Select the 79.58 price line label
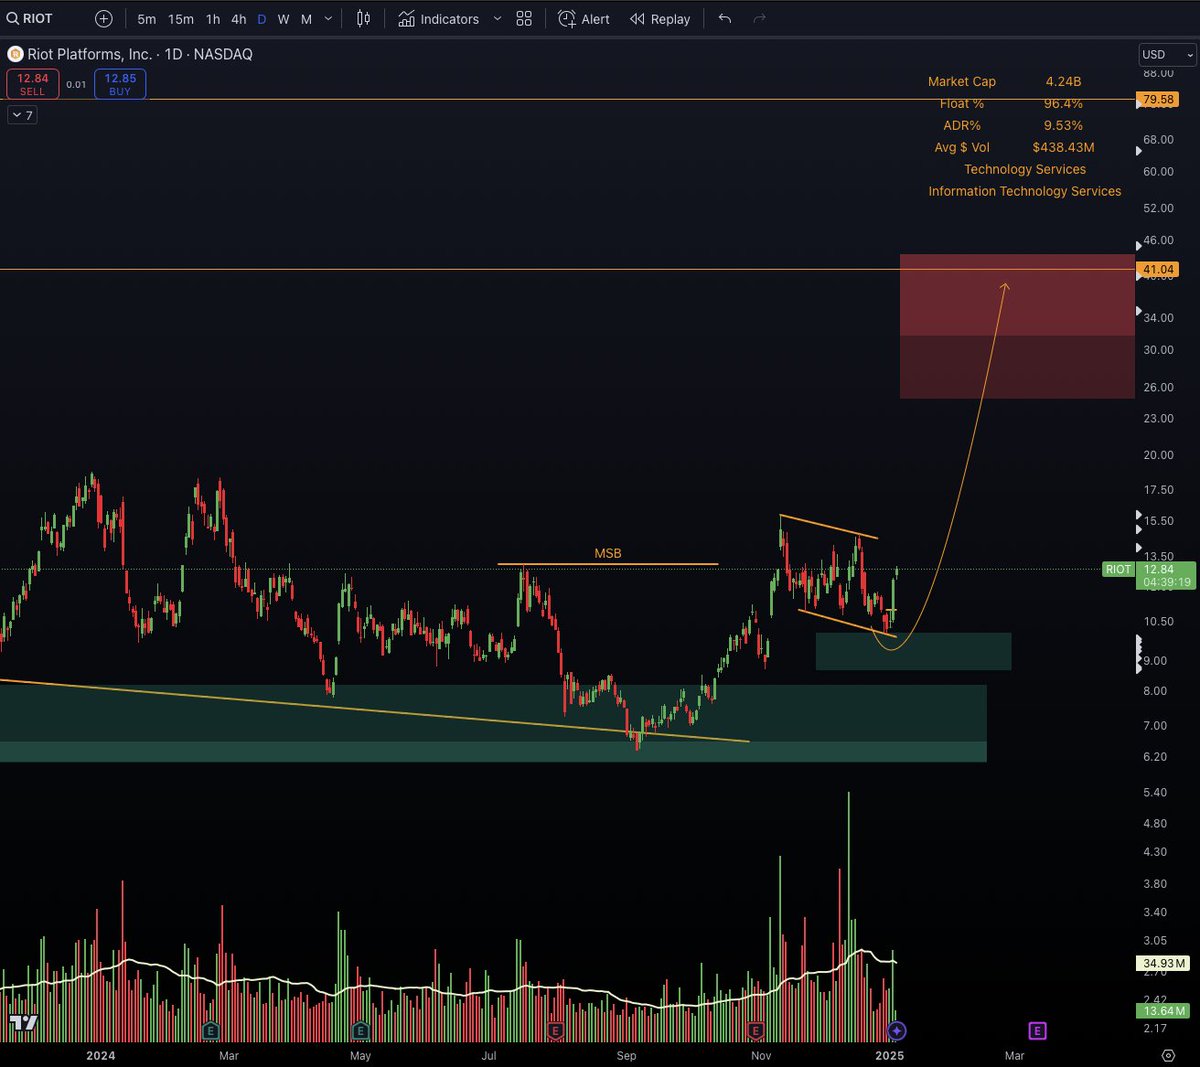This screenshot has height=1067, width=1200. [x=1158, y=100]
